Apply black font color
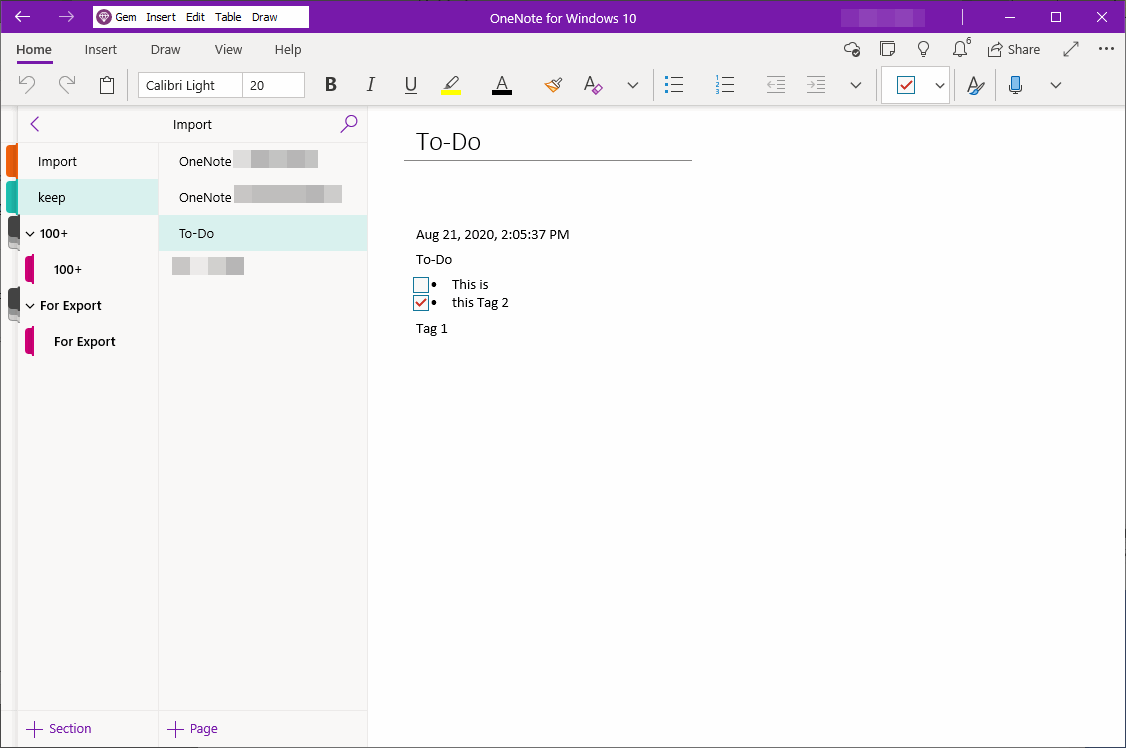1126x748 pixels. (x=502, y=85)
